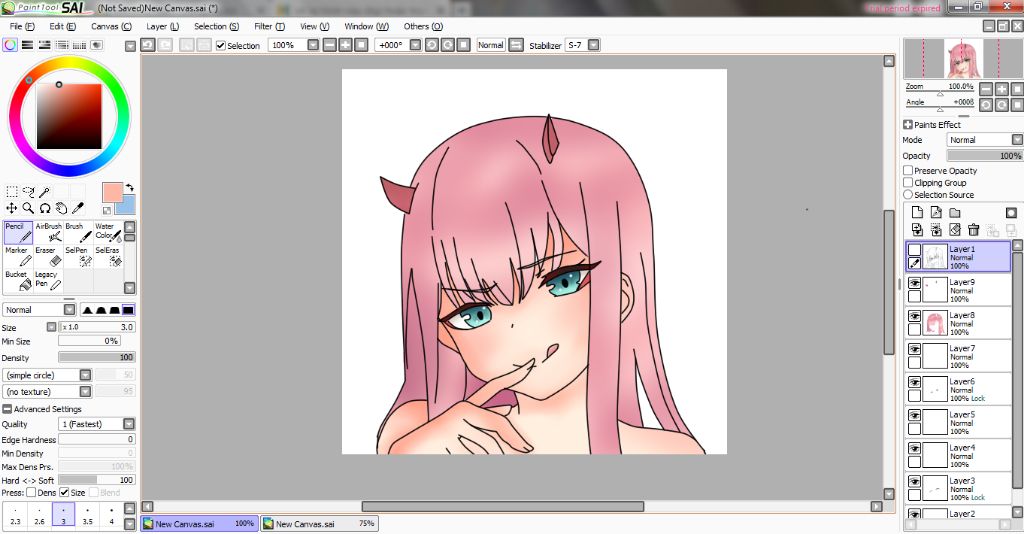Click the Normal view button in toolbar

[490, 45]
